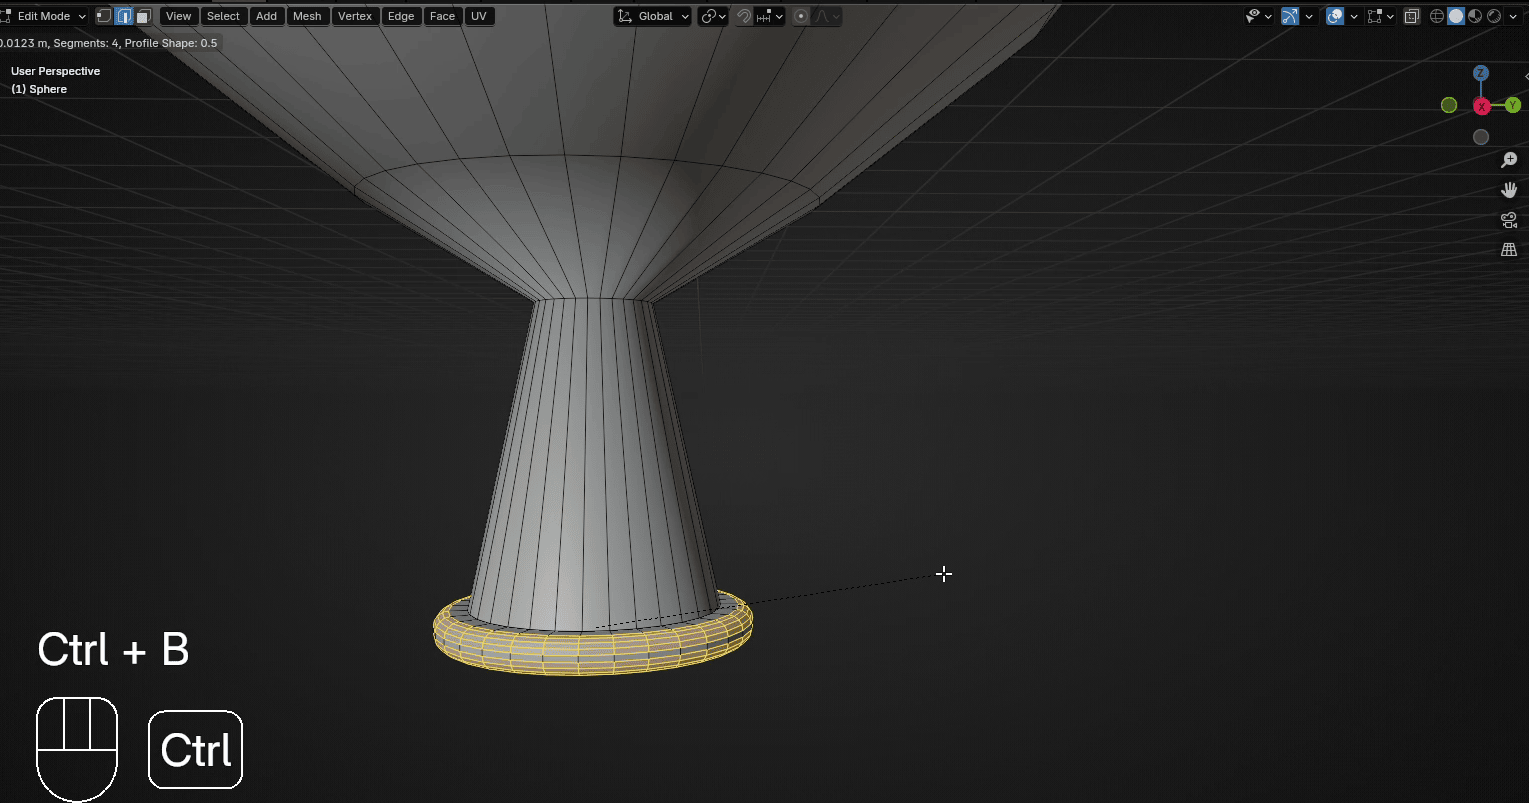Switch to rendered viewport shading
This screenshot has width=1529, height=803.
1493,16
